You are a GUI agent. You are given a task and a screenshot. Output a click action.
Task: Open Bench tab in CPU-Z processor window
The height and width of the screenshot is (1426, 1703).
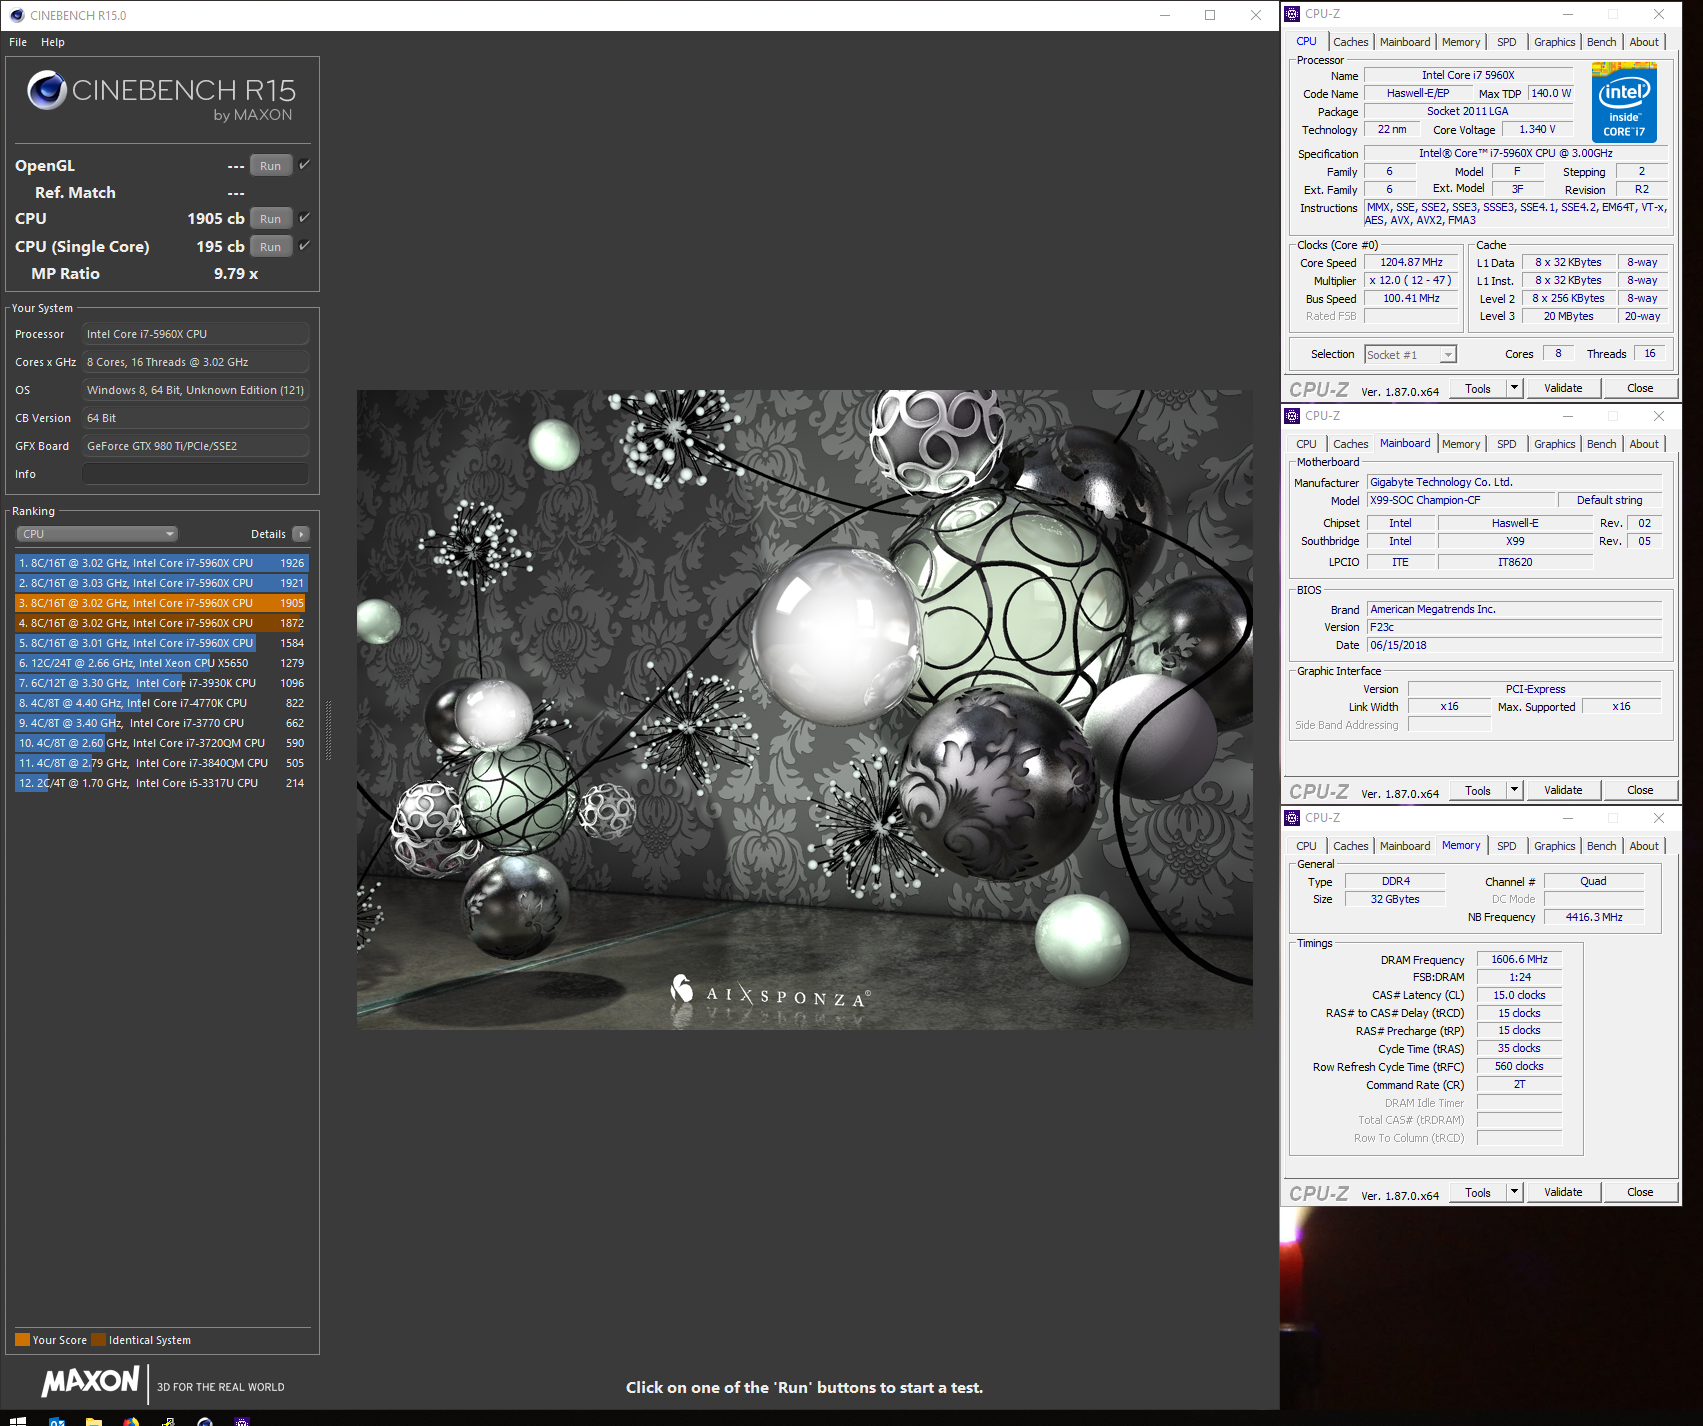pos(1601,42)
